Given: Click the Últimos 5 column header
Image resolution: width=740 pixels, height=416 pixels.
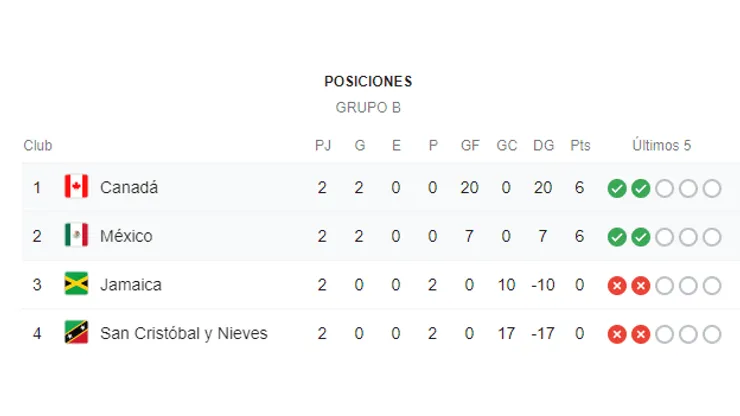Looking at the screenshot, I should click(661, 145).
